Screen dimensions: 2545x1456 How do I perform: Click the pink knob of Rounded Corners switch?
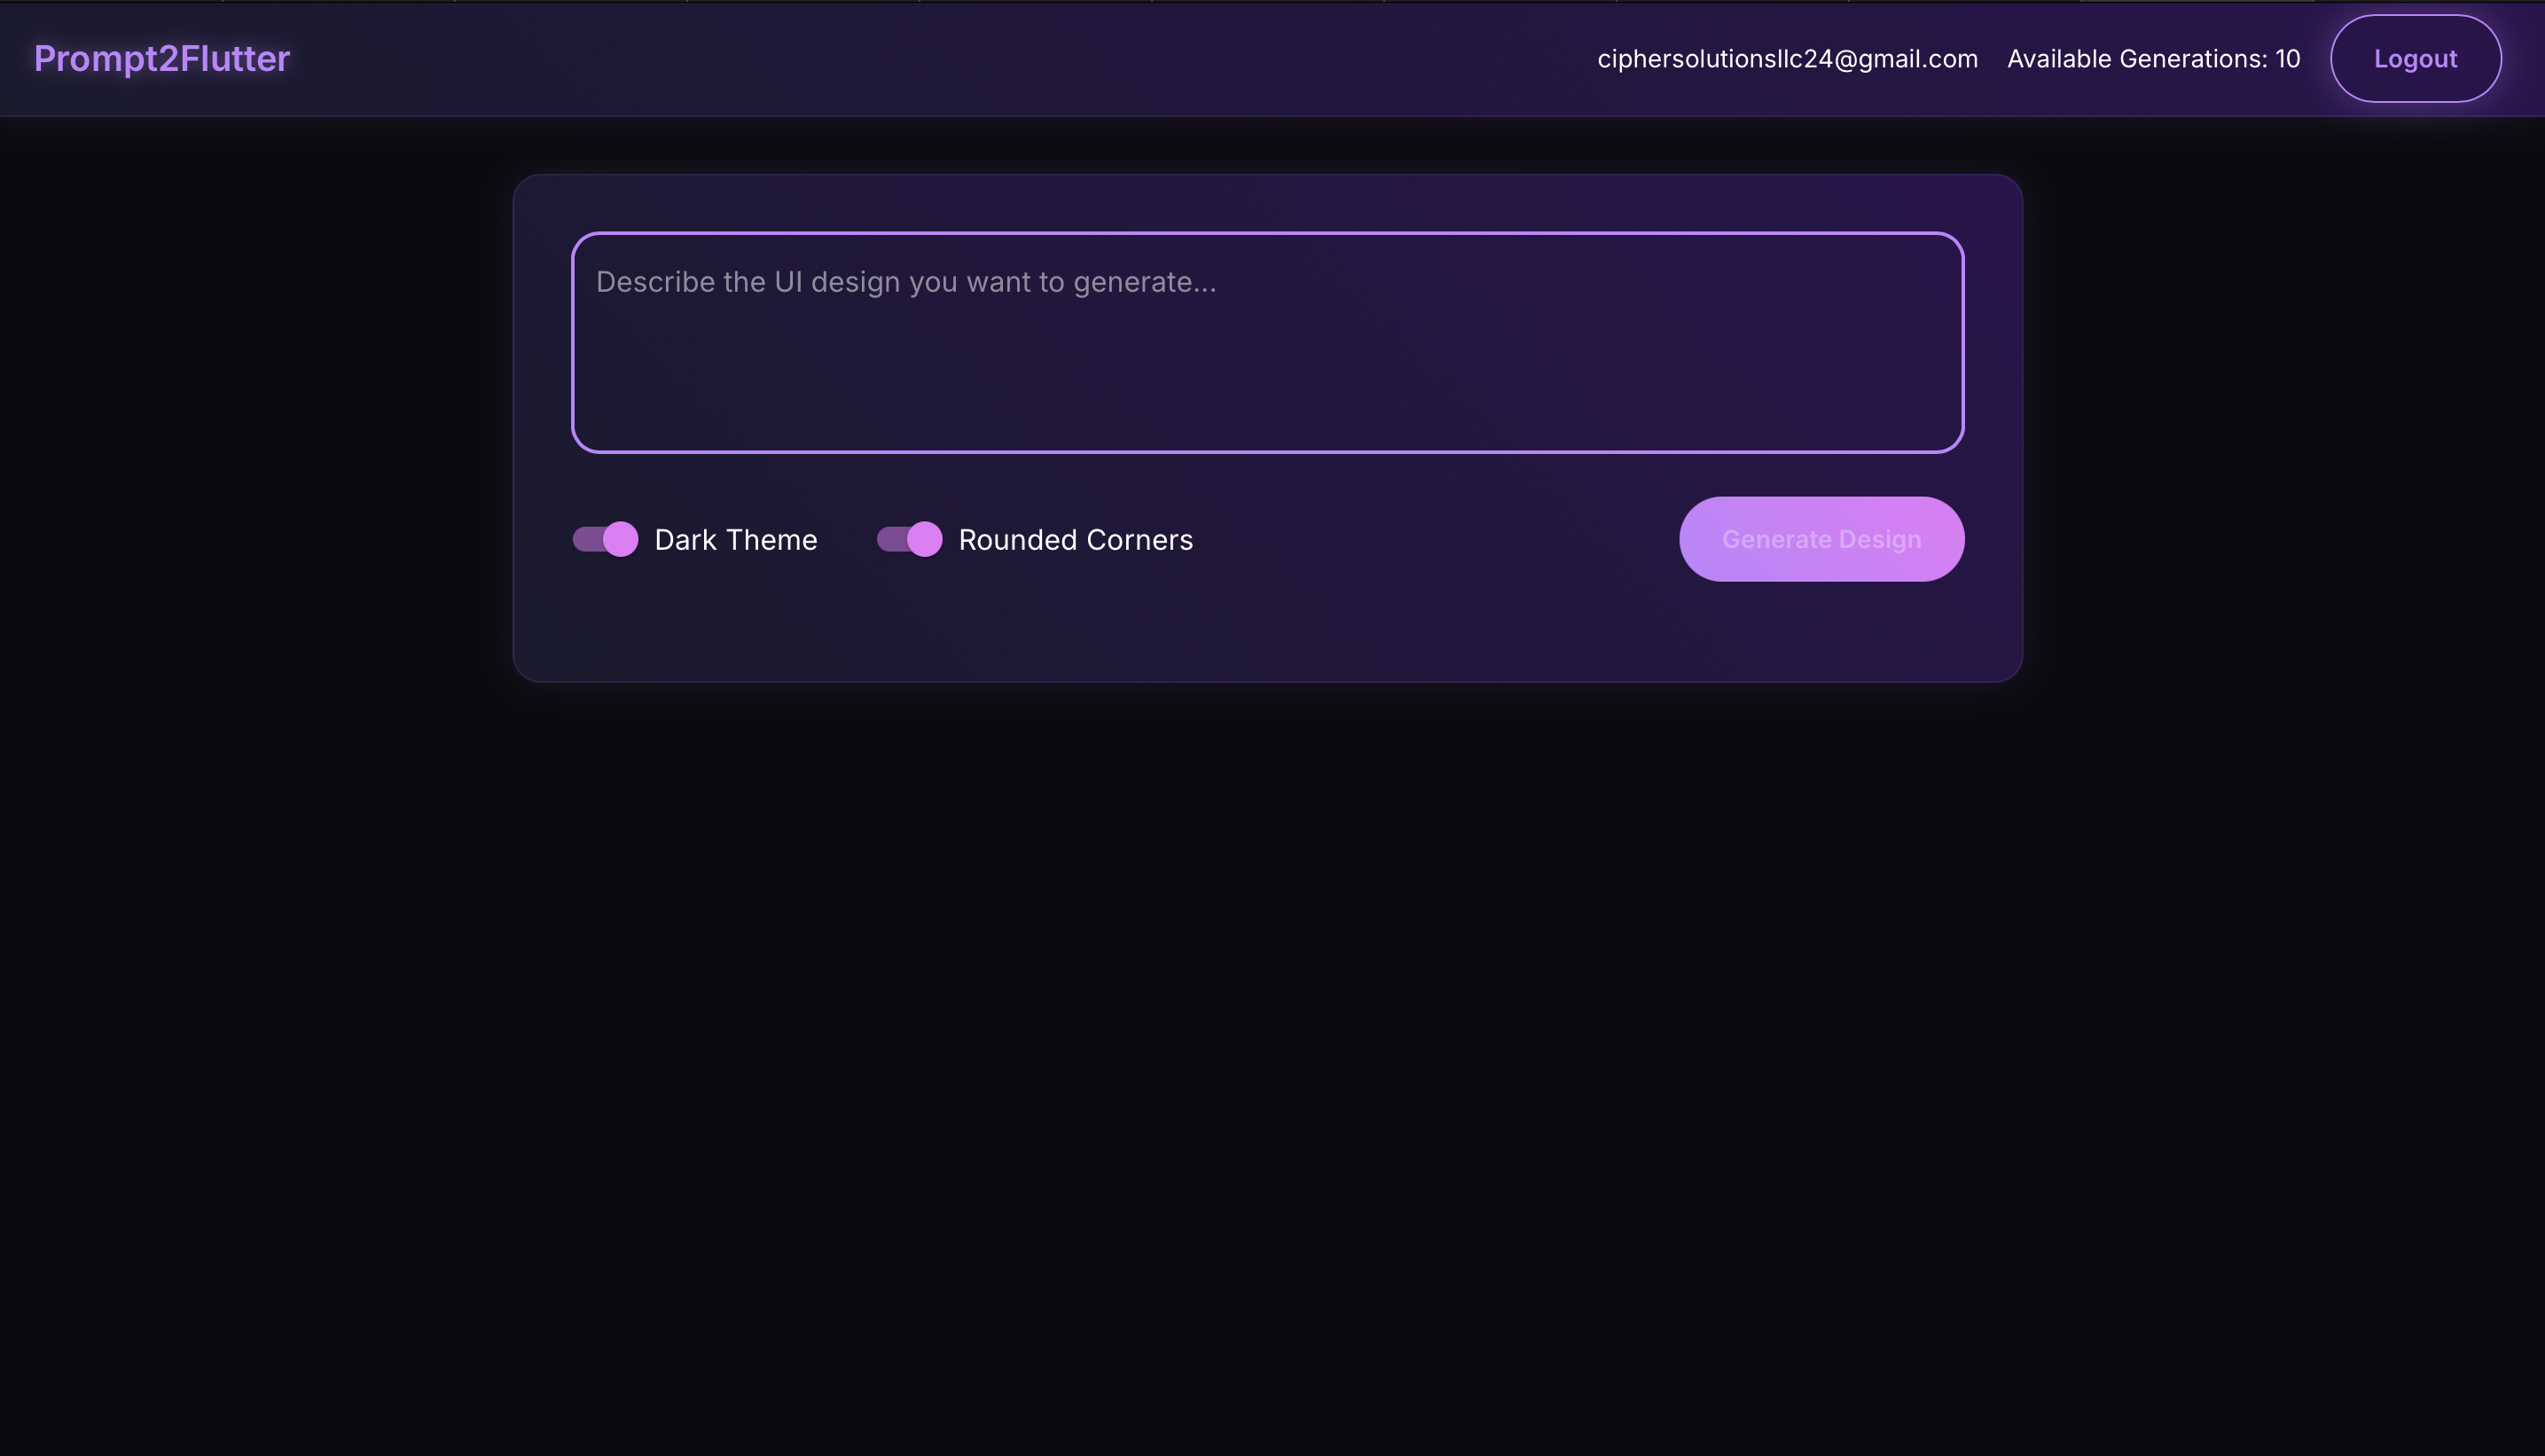coord(925,539)
